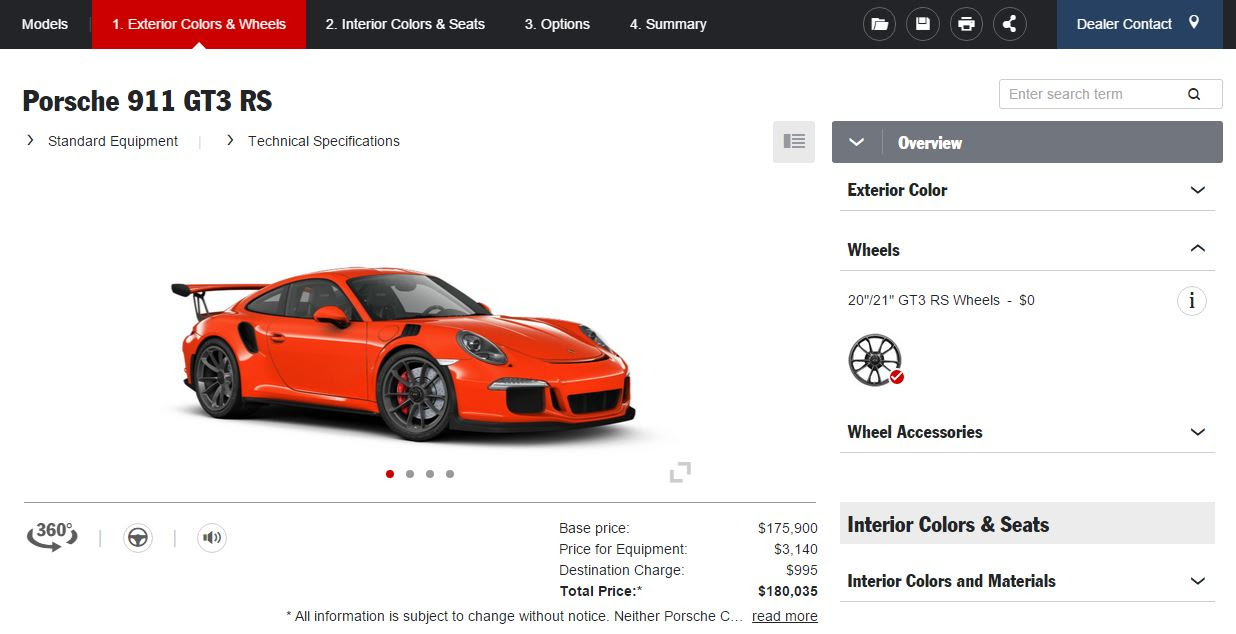The width and height of the screenshot is (1236, 634).
Task: Share the configuration via the share icon
Action: 1010,24
